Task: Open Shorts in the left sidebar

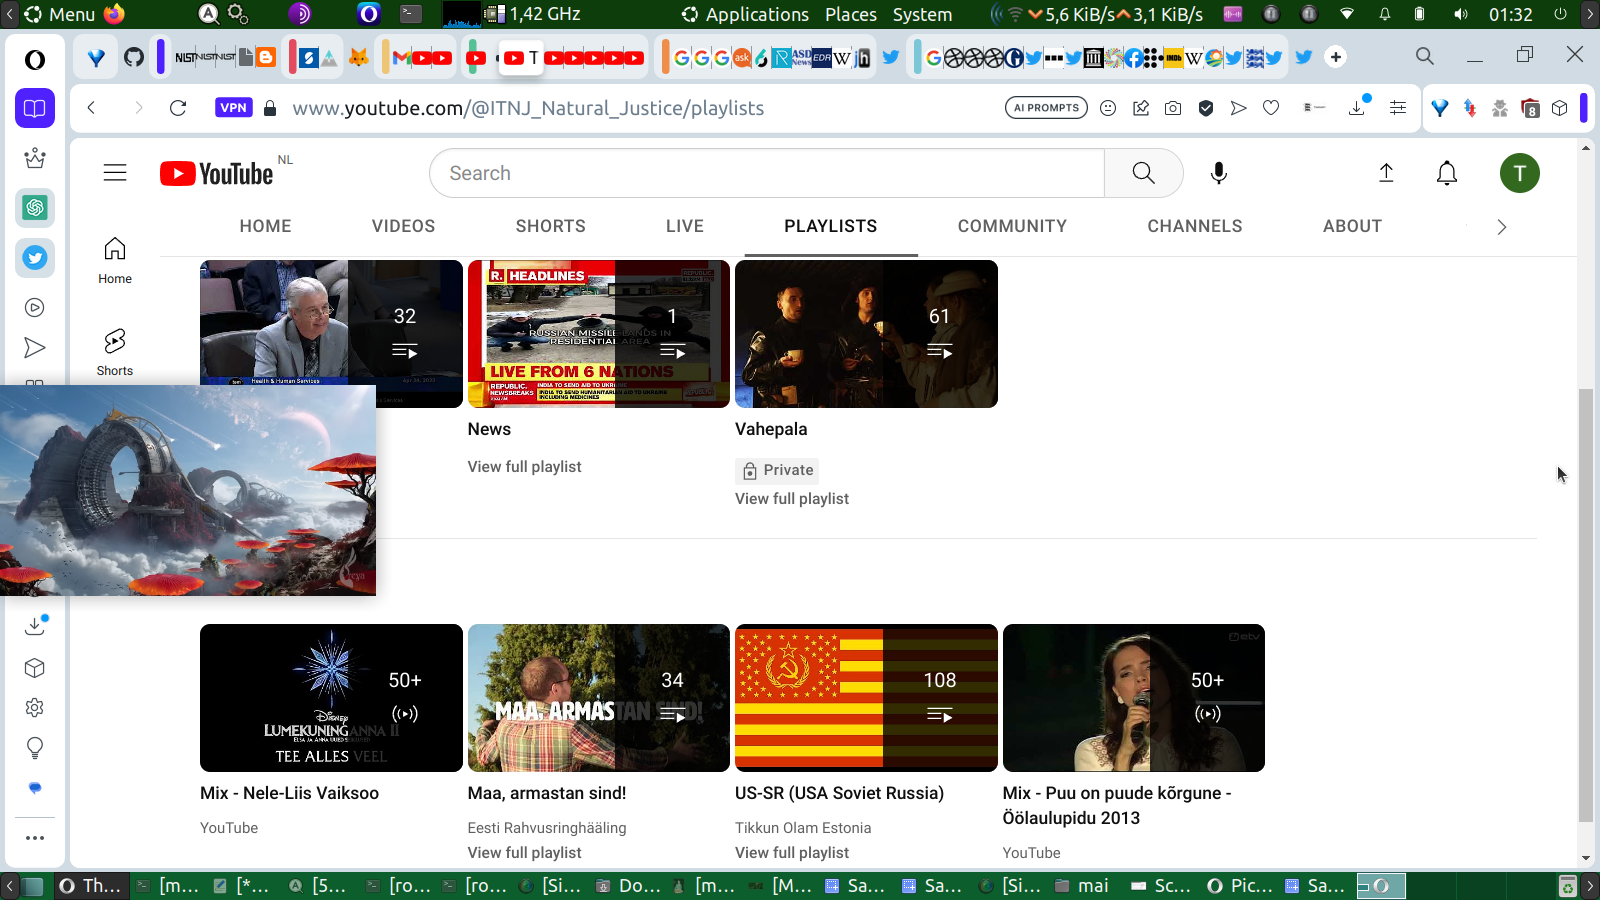Action: click(115, 352)
